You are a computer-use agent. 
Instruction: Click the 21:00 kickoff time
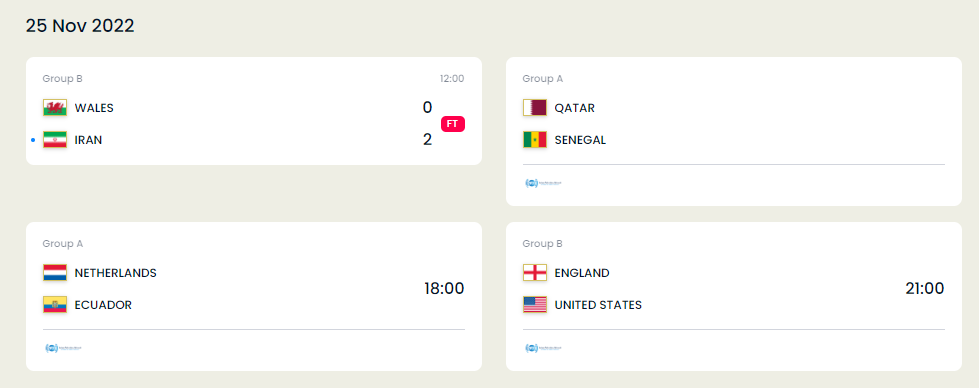[925, 289]
